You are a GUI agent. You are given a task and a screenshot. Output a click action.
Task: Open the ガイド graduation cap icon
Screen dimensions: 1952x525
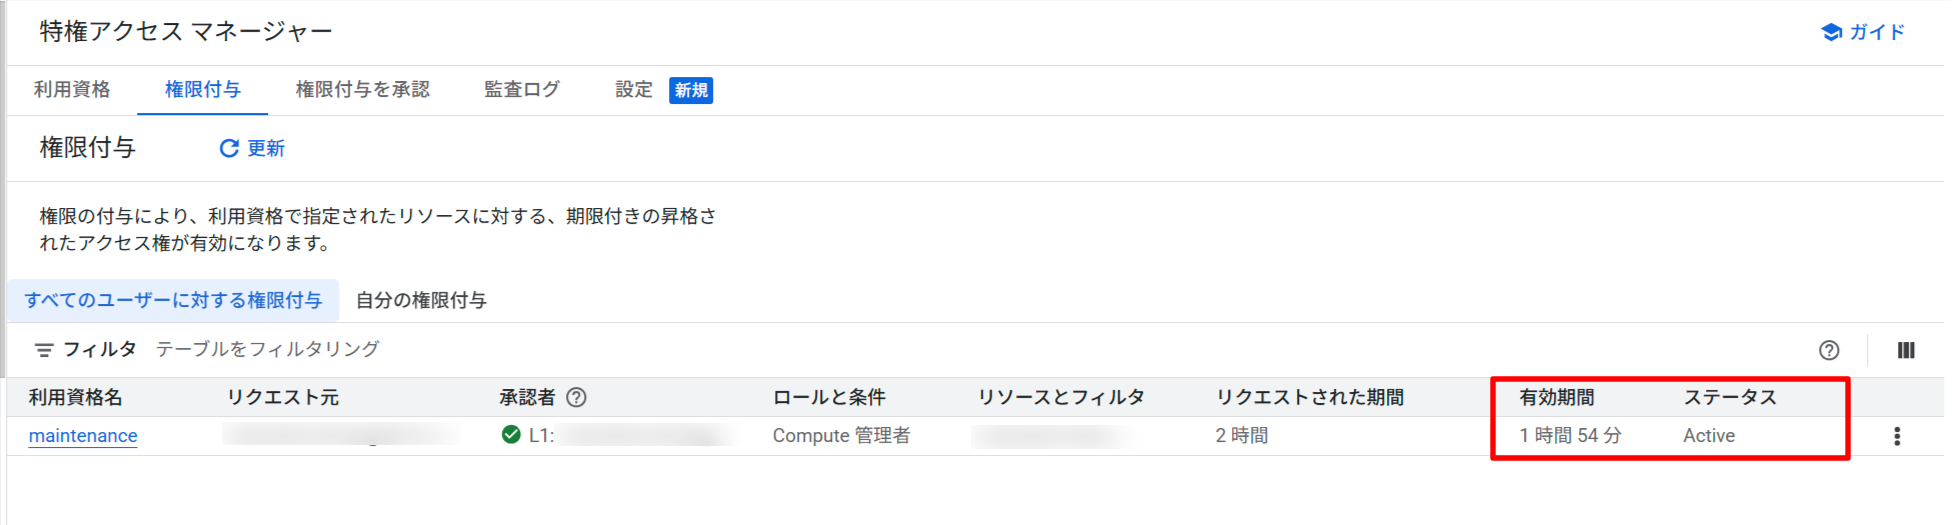(x=1831, y=32)
